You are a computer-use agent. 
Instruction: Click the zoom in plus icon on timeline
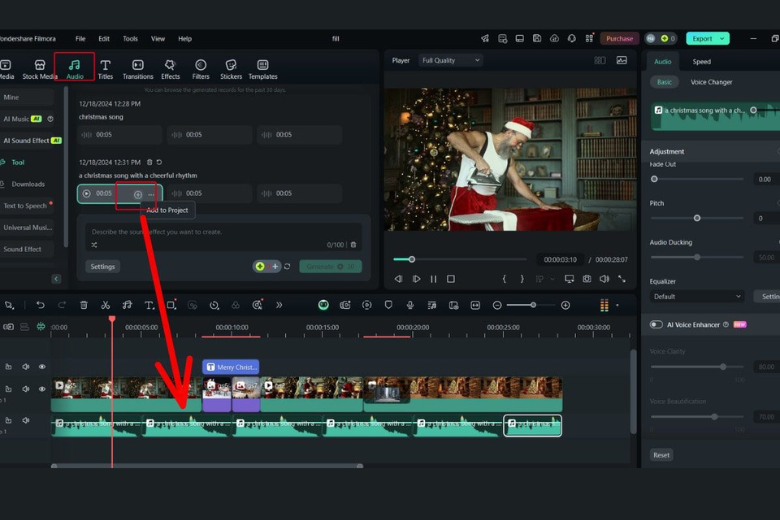tap(566, 305)
